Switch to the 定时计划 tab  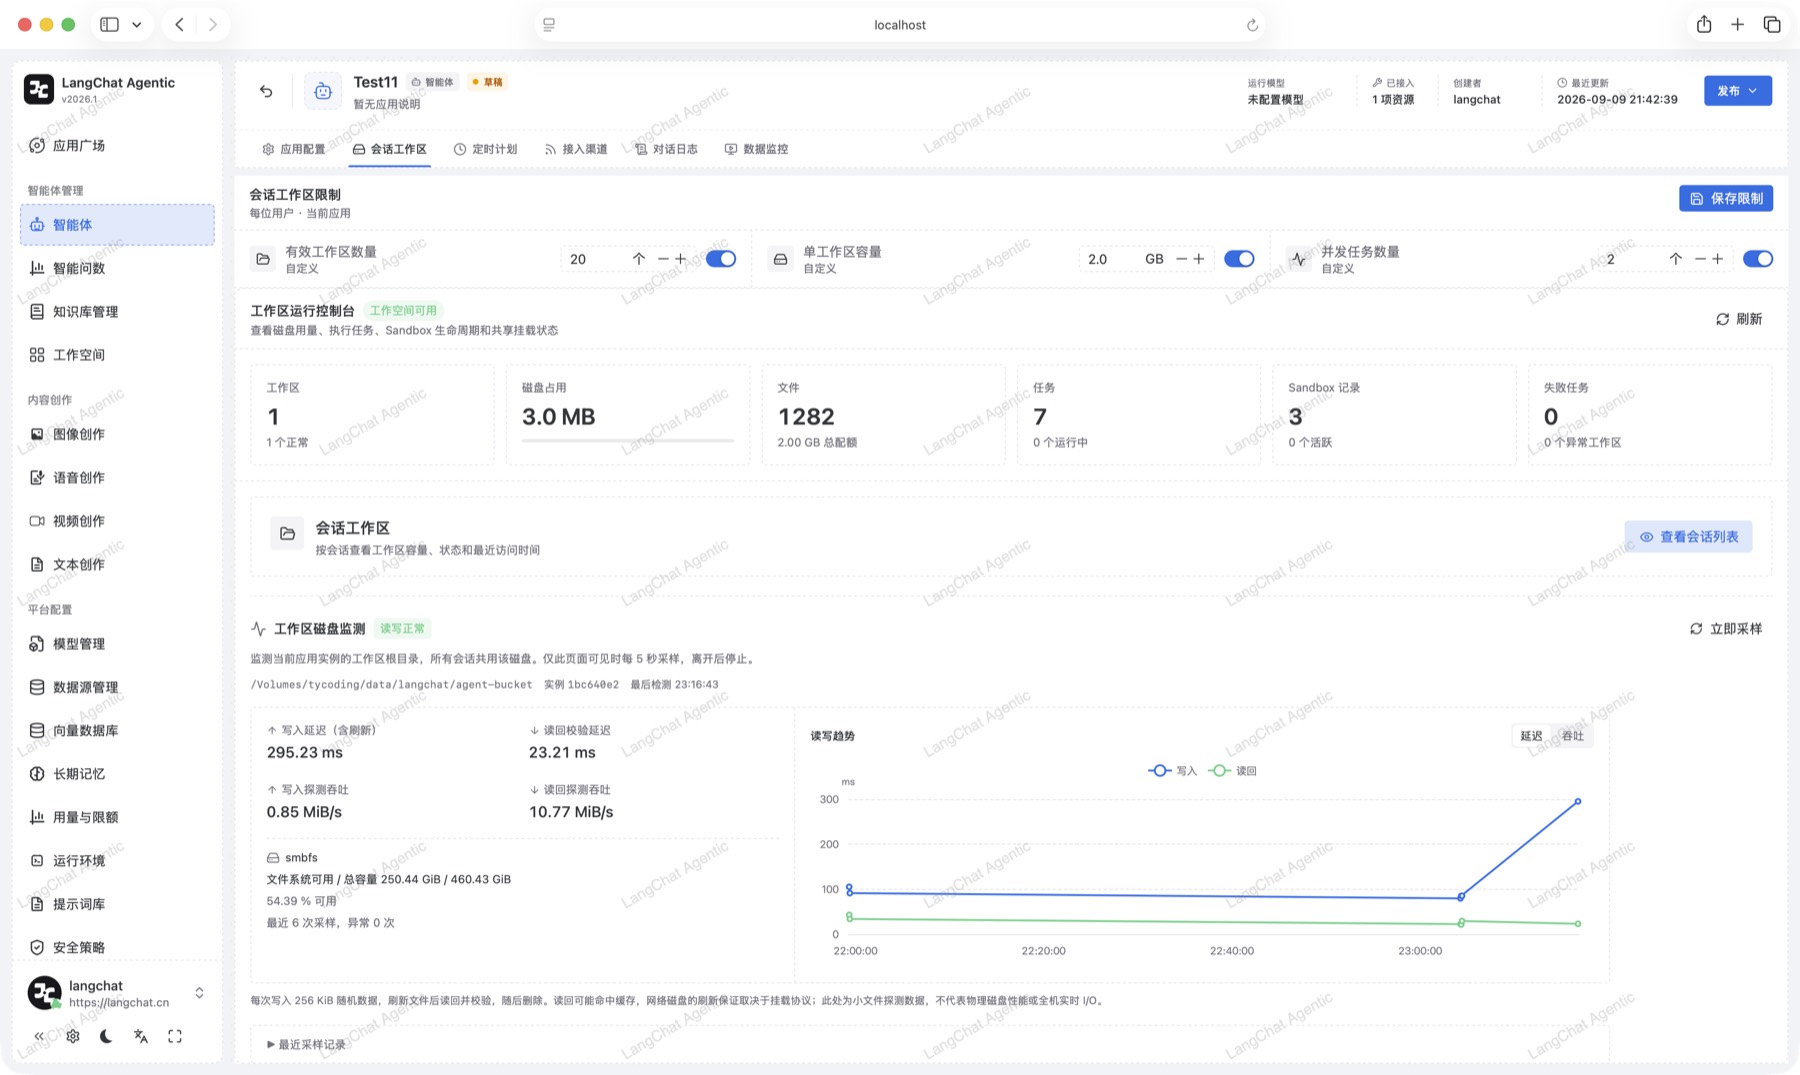coord(485,149)
